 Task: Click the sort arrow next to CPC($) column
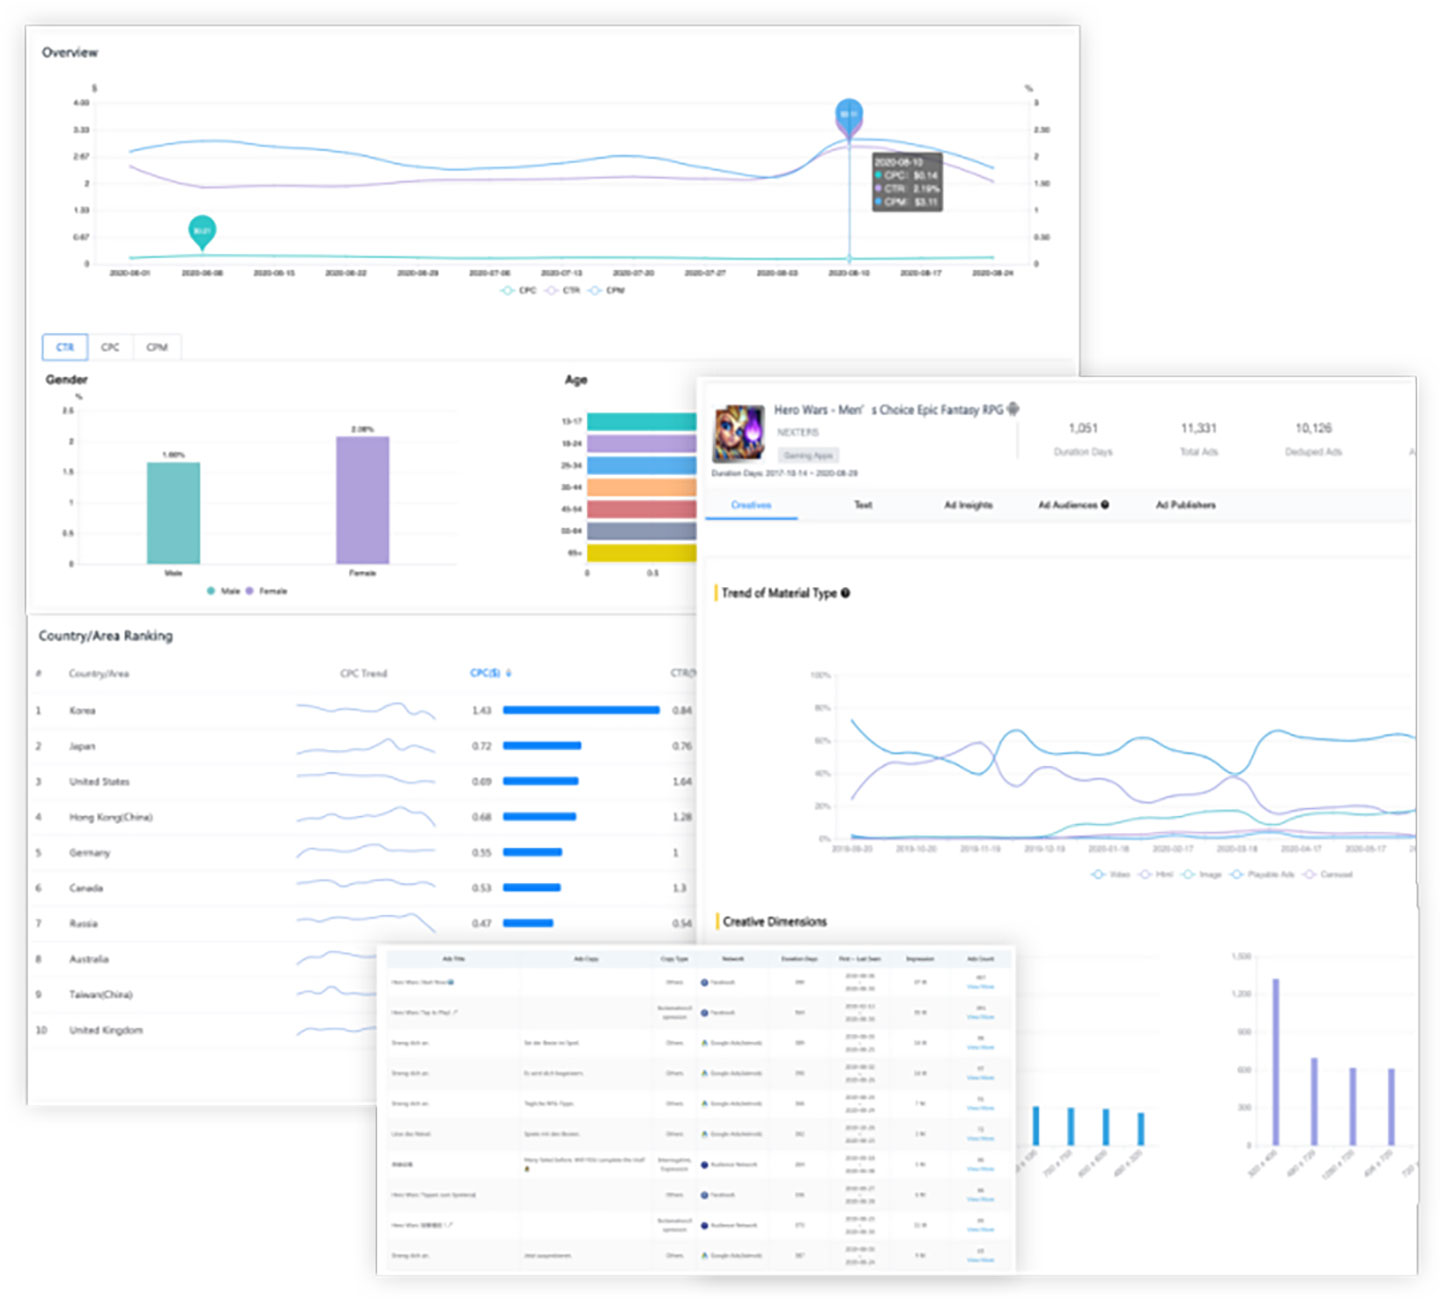[x=509, y=673]
